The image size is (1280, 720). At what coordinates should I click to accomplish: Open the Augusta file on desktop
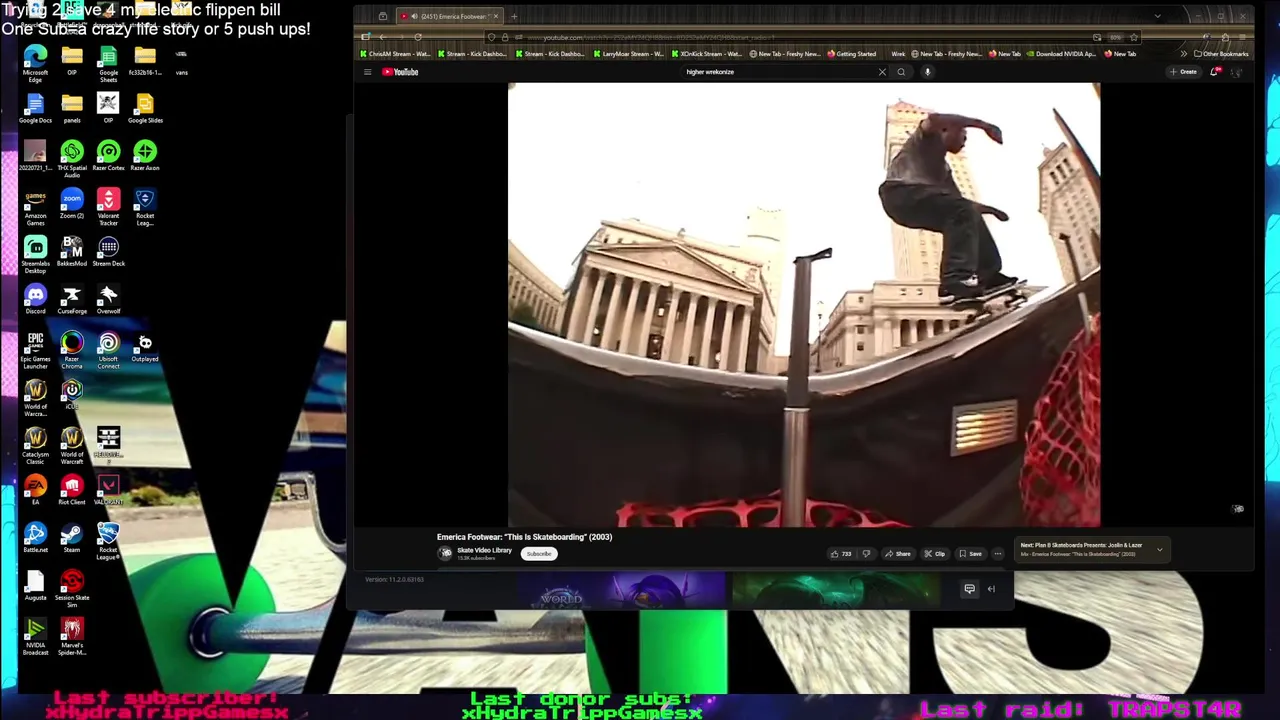(x=35, y=586)
